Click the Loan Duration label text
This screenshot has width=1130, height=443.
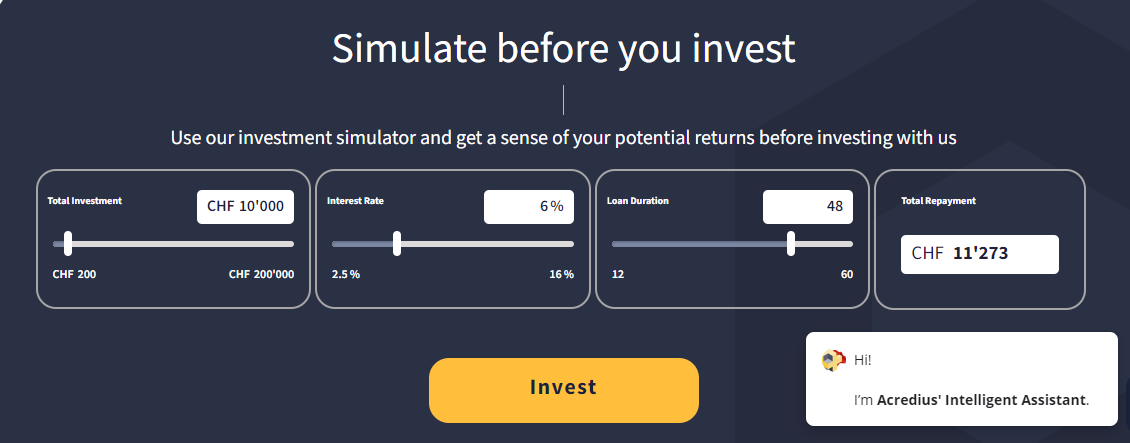tap(638, 201)
